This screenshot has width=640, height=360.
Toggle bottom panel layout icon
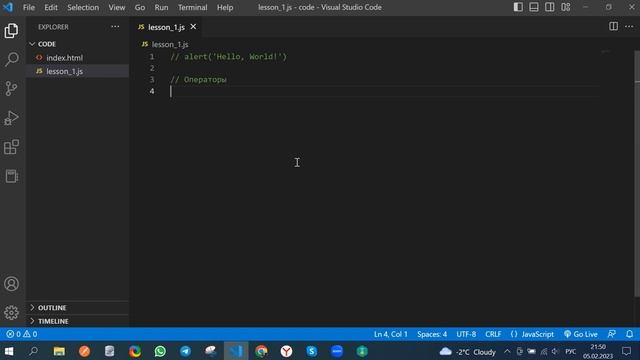point(533,7)
